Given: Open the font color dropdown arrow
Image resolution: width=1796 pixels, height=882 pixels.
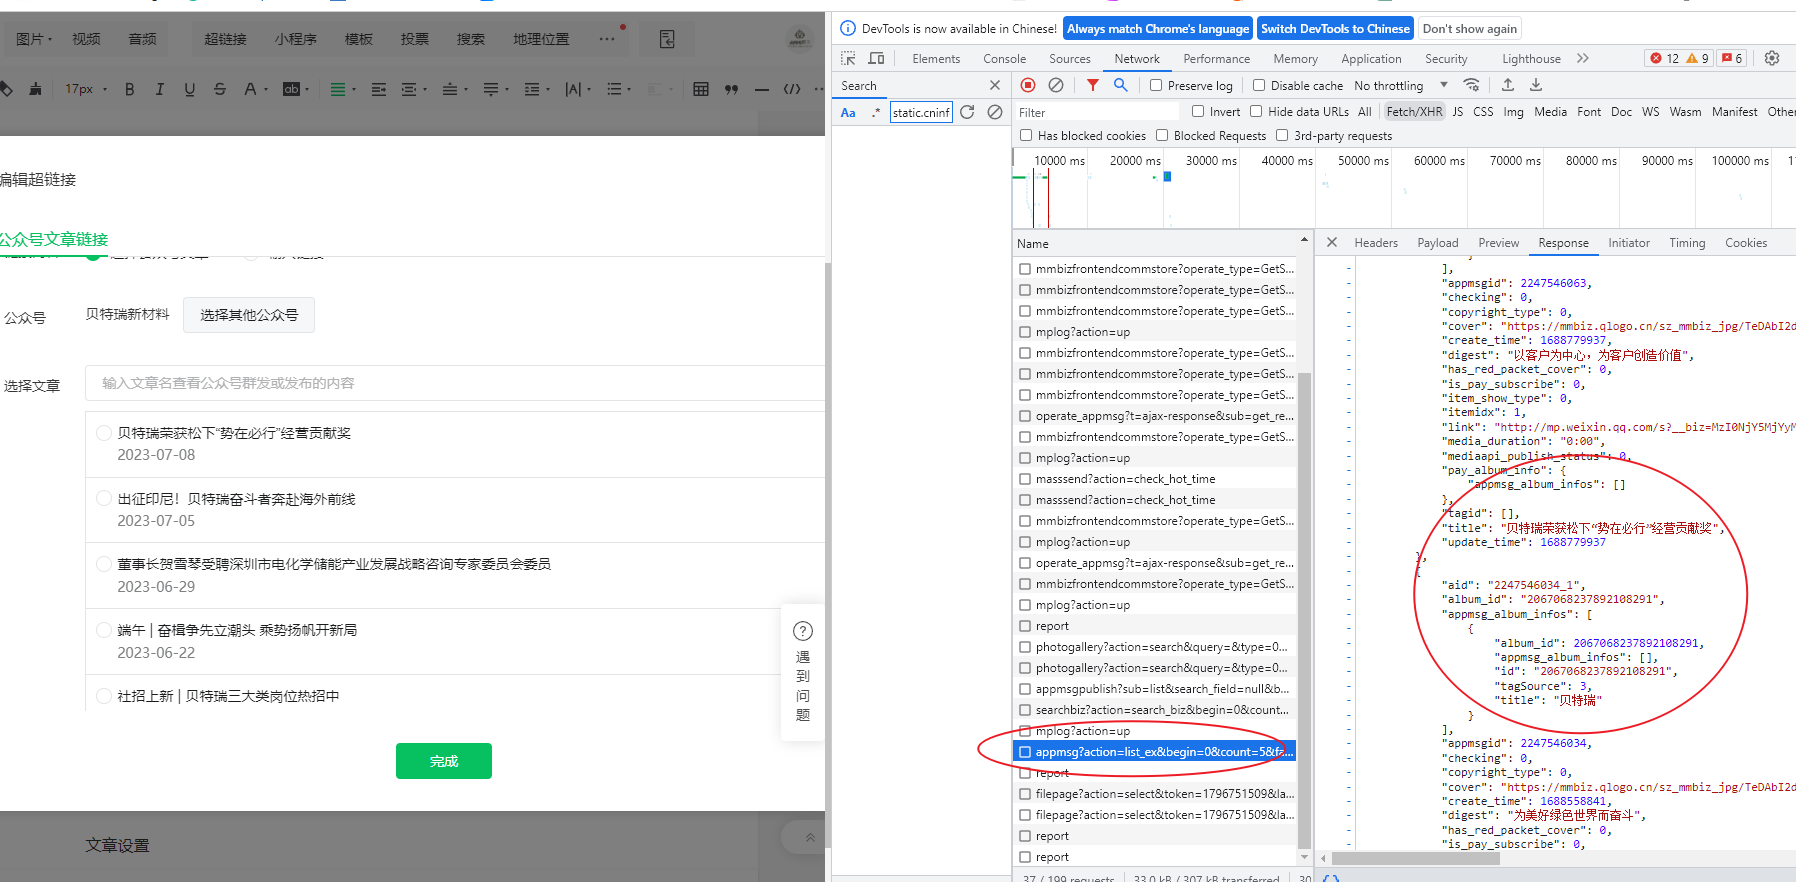Looking at the screenshot, I should (x=266, y=89).
